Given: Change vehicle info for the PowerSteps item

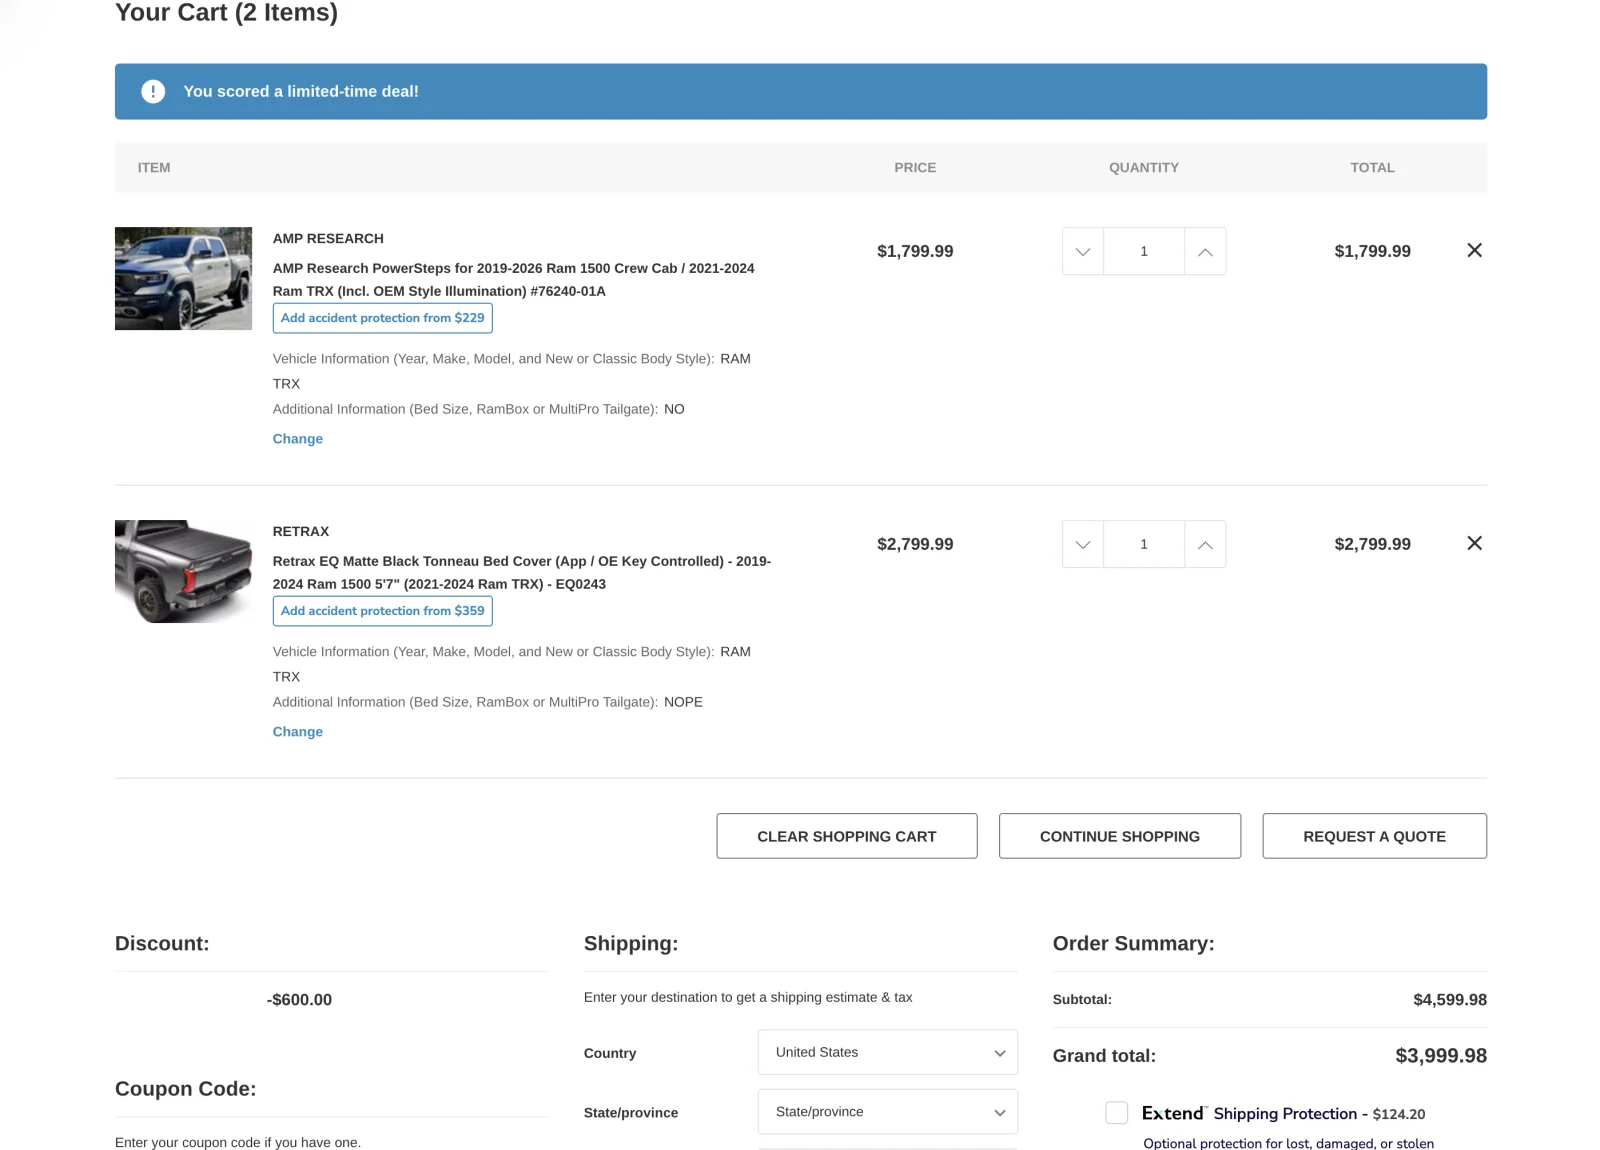Looking at the screenshot, I should (297, 438).
